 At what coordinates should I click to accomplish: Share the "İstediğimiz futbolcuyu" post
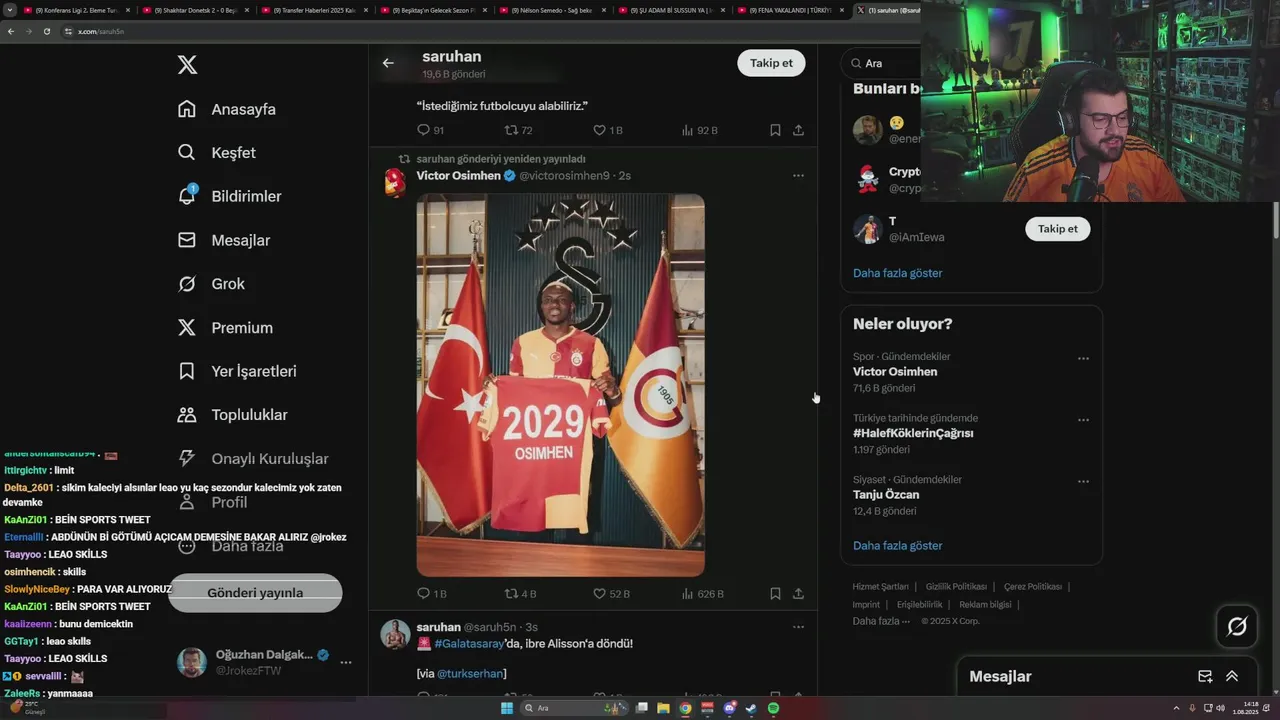click(798, 130)
